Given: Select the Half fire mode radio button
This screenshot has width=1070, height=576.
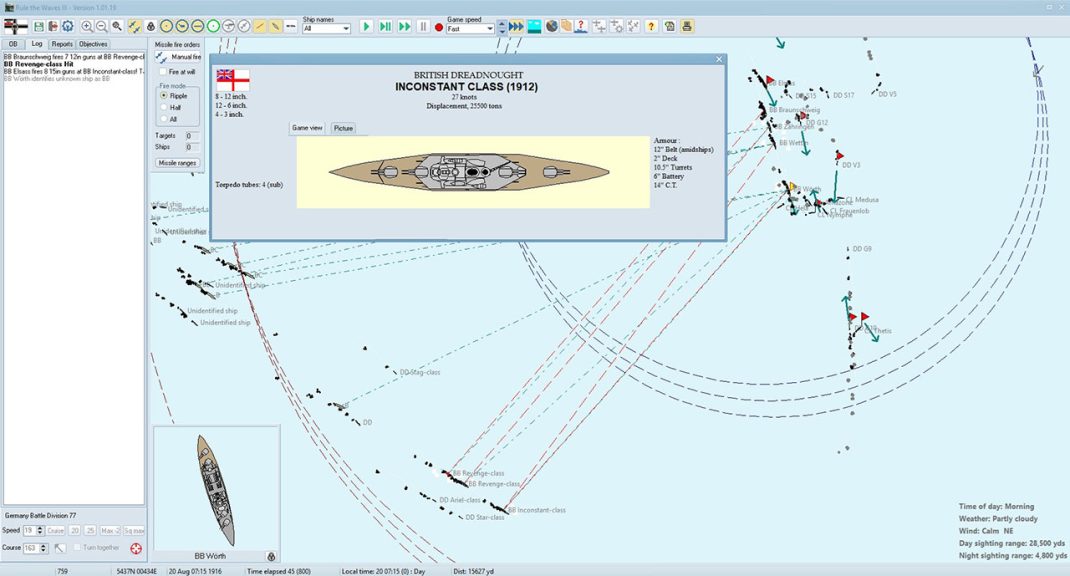Looking at the screenshot, I should [x=163, y=107].
